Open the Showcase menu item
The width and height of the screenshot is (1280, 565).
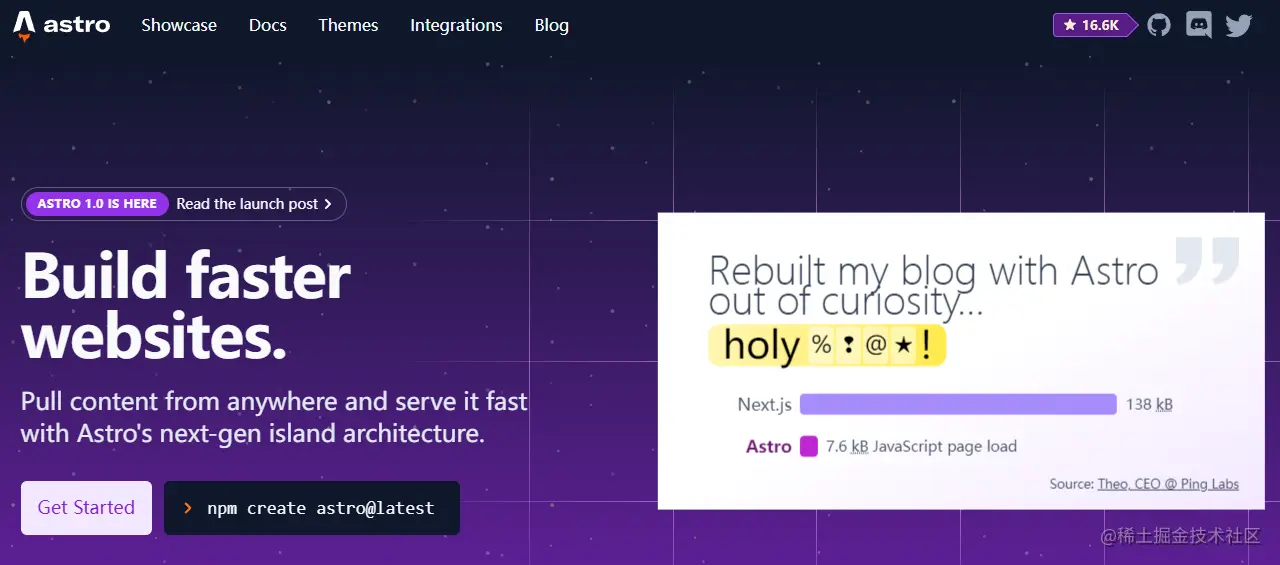179,25
